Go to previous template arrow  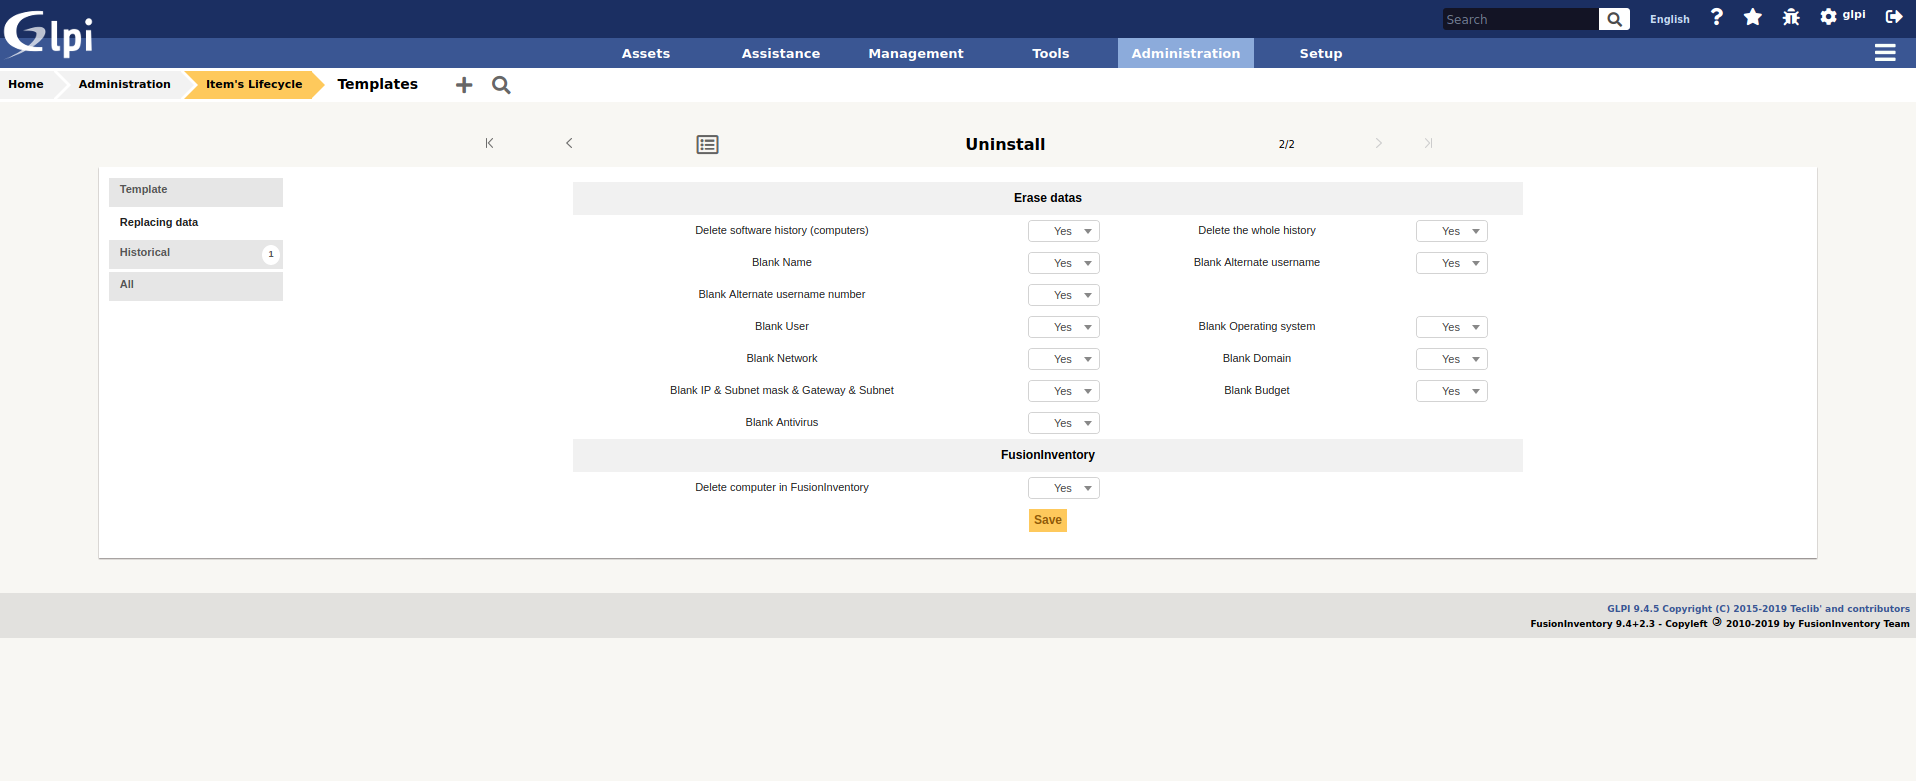tap(569, 143)
